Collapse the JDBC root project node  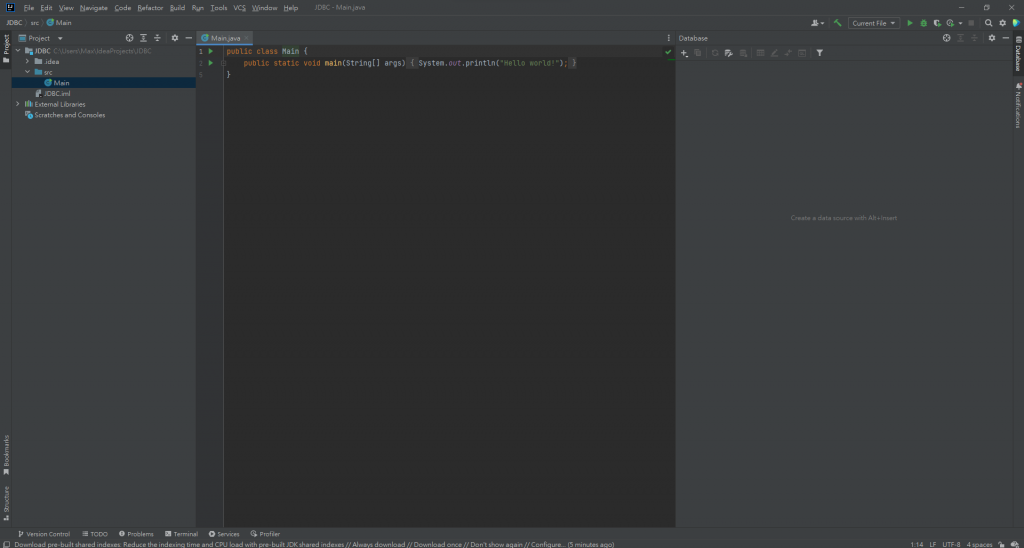tap(18, 51)
